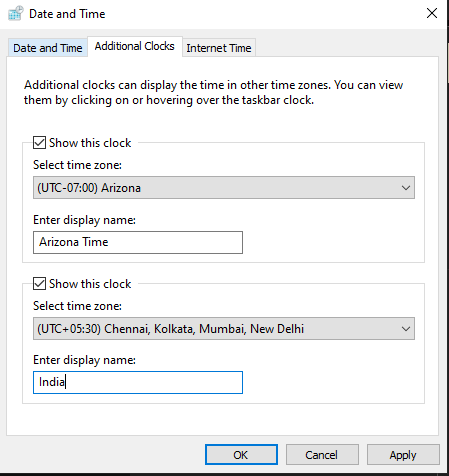
Task: Click the Additional clocks description text
Action: click(213, 93)
